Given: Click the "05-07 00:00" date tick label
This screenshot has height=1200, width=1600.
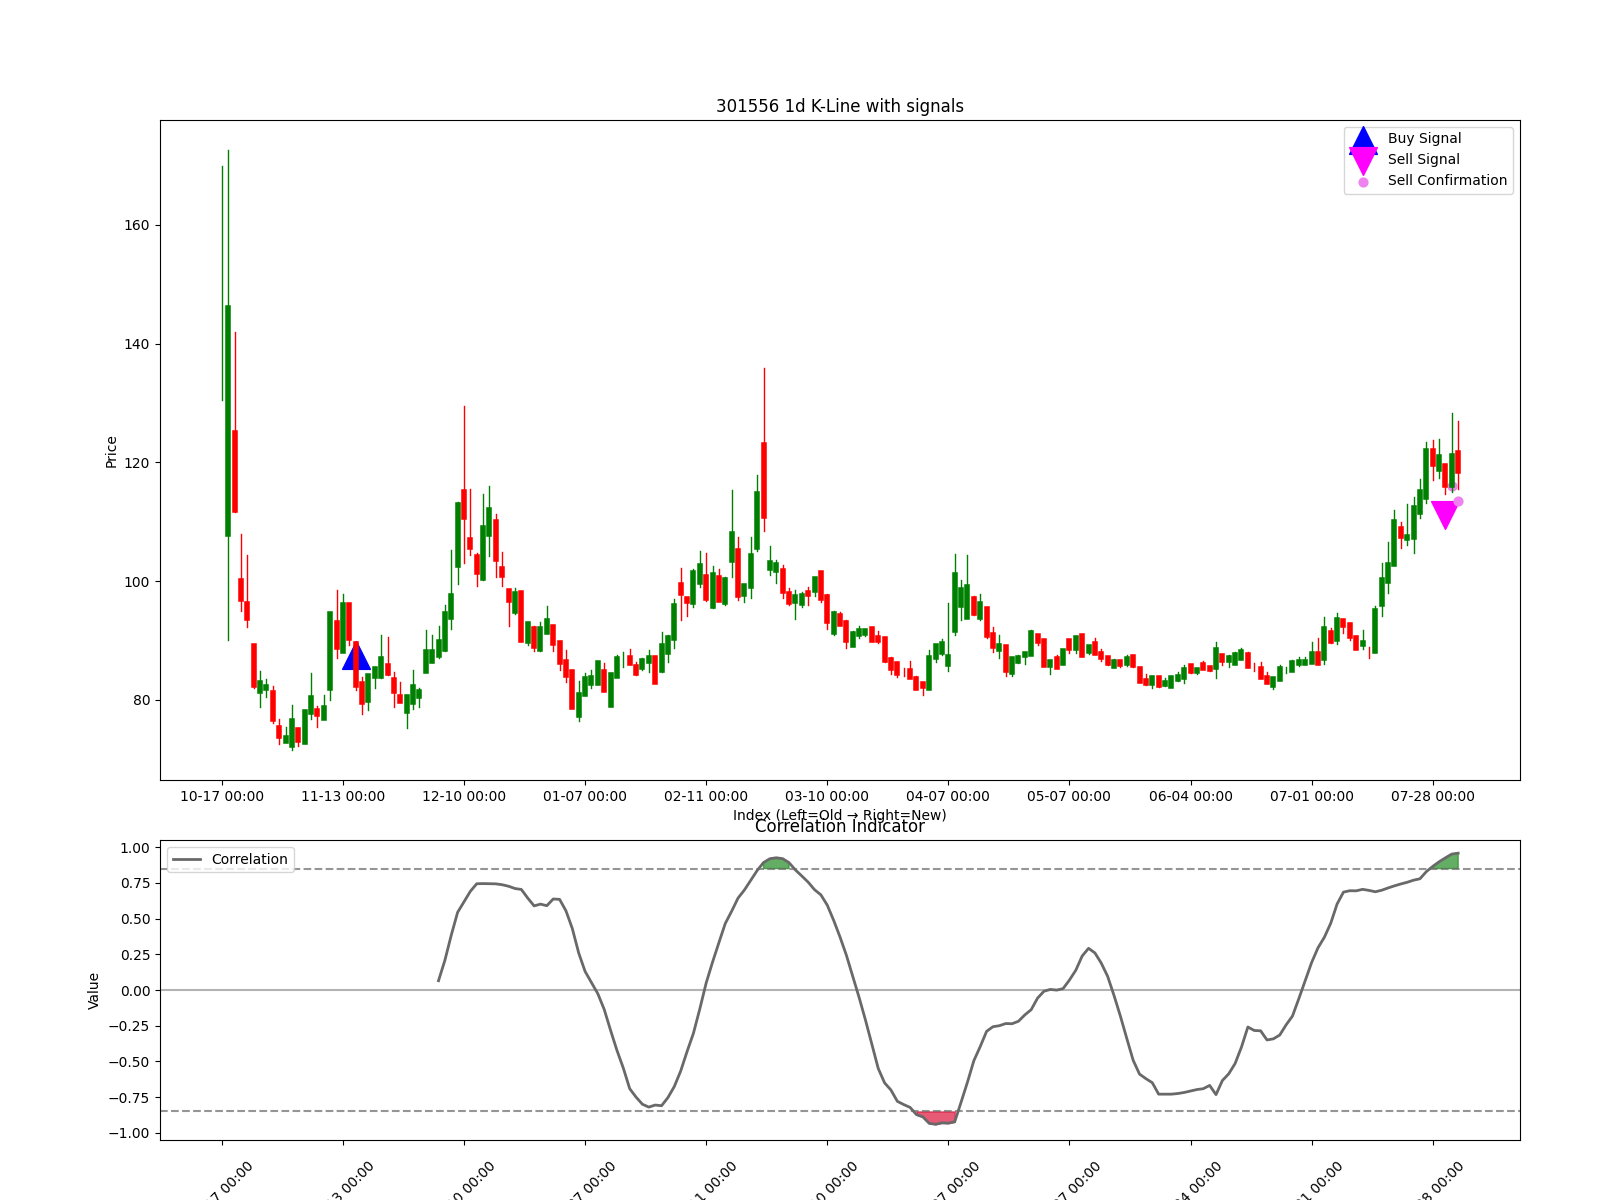Looking at the screenshot, I should pyautogui.click(x=1069, y=796).
